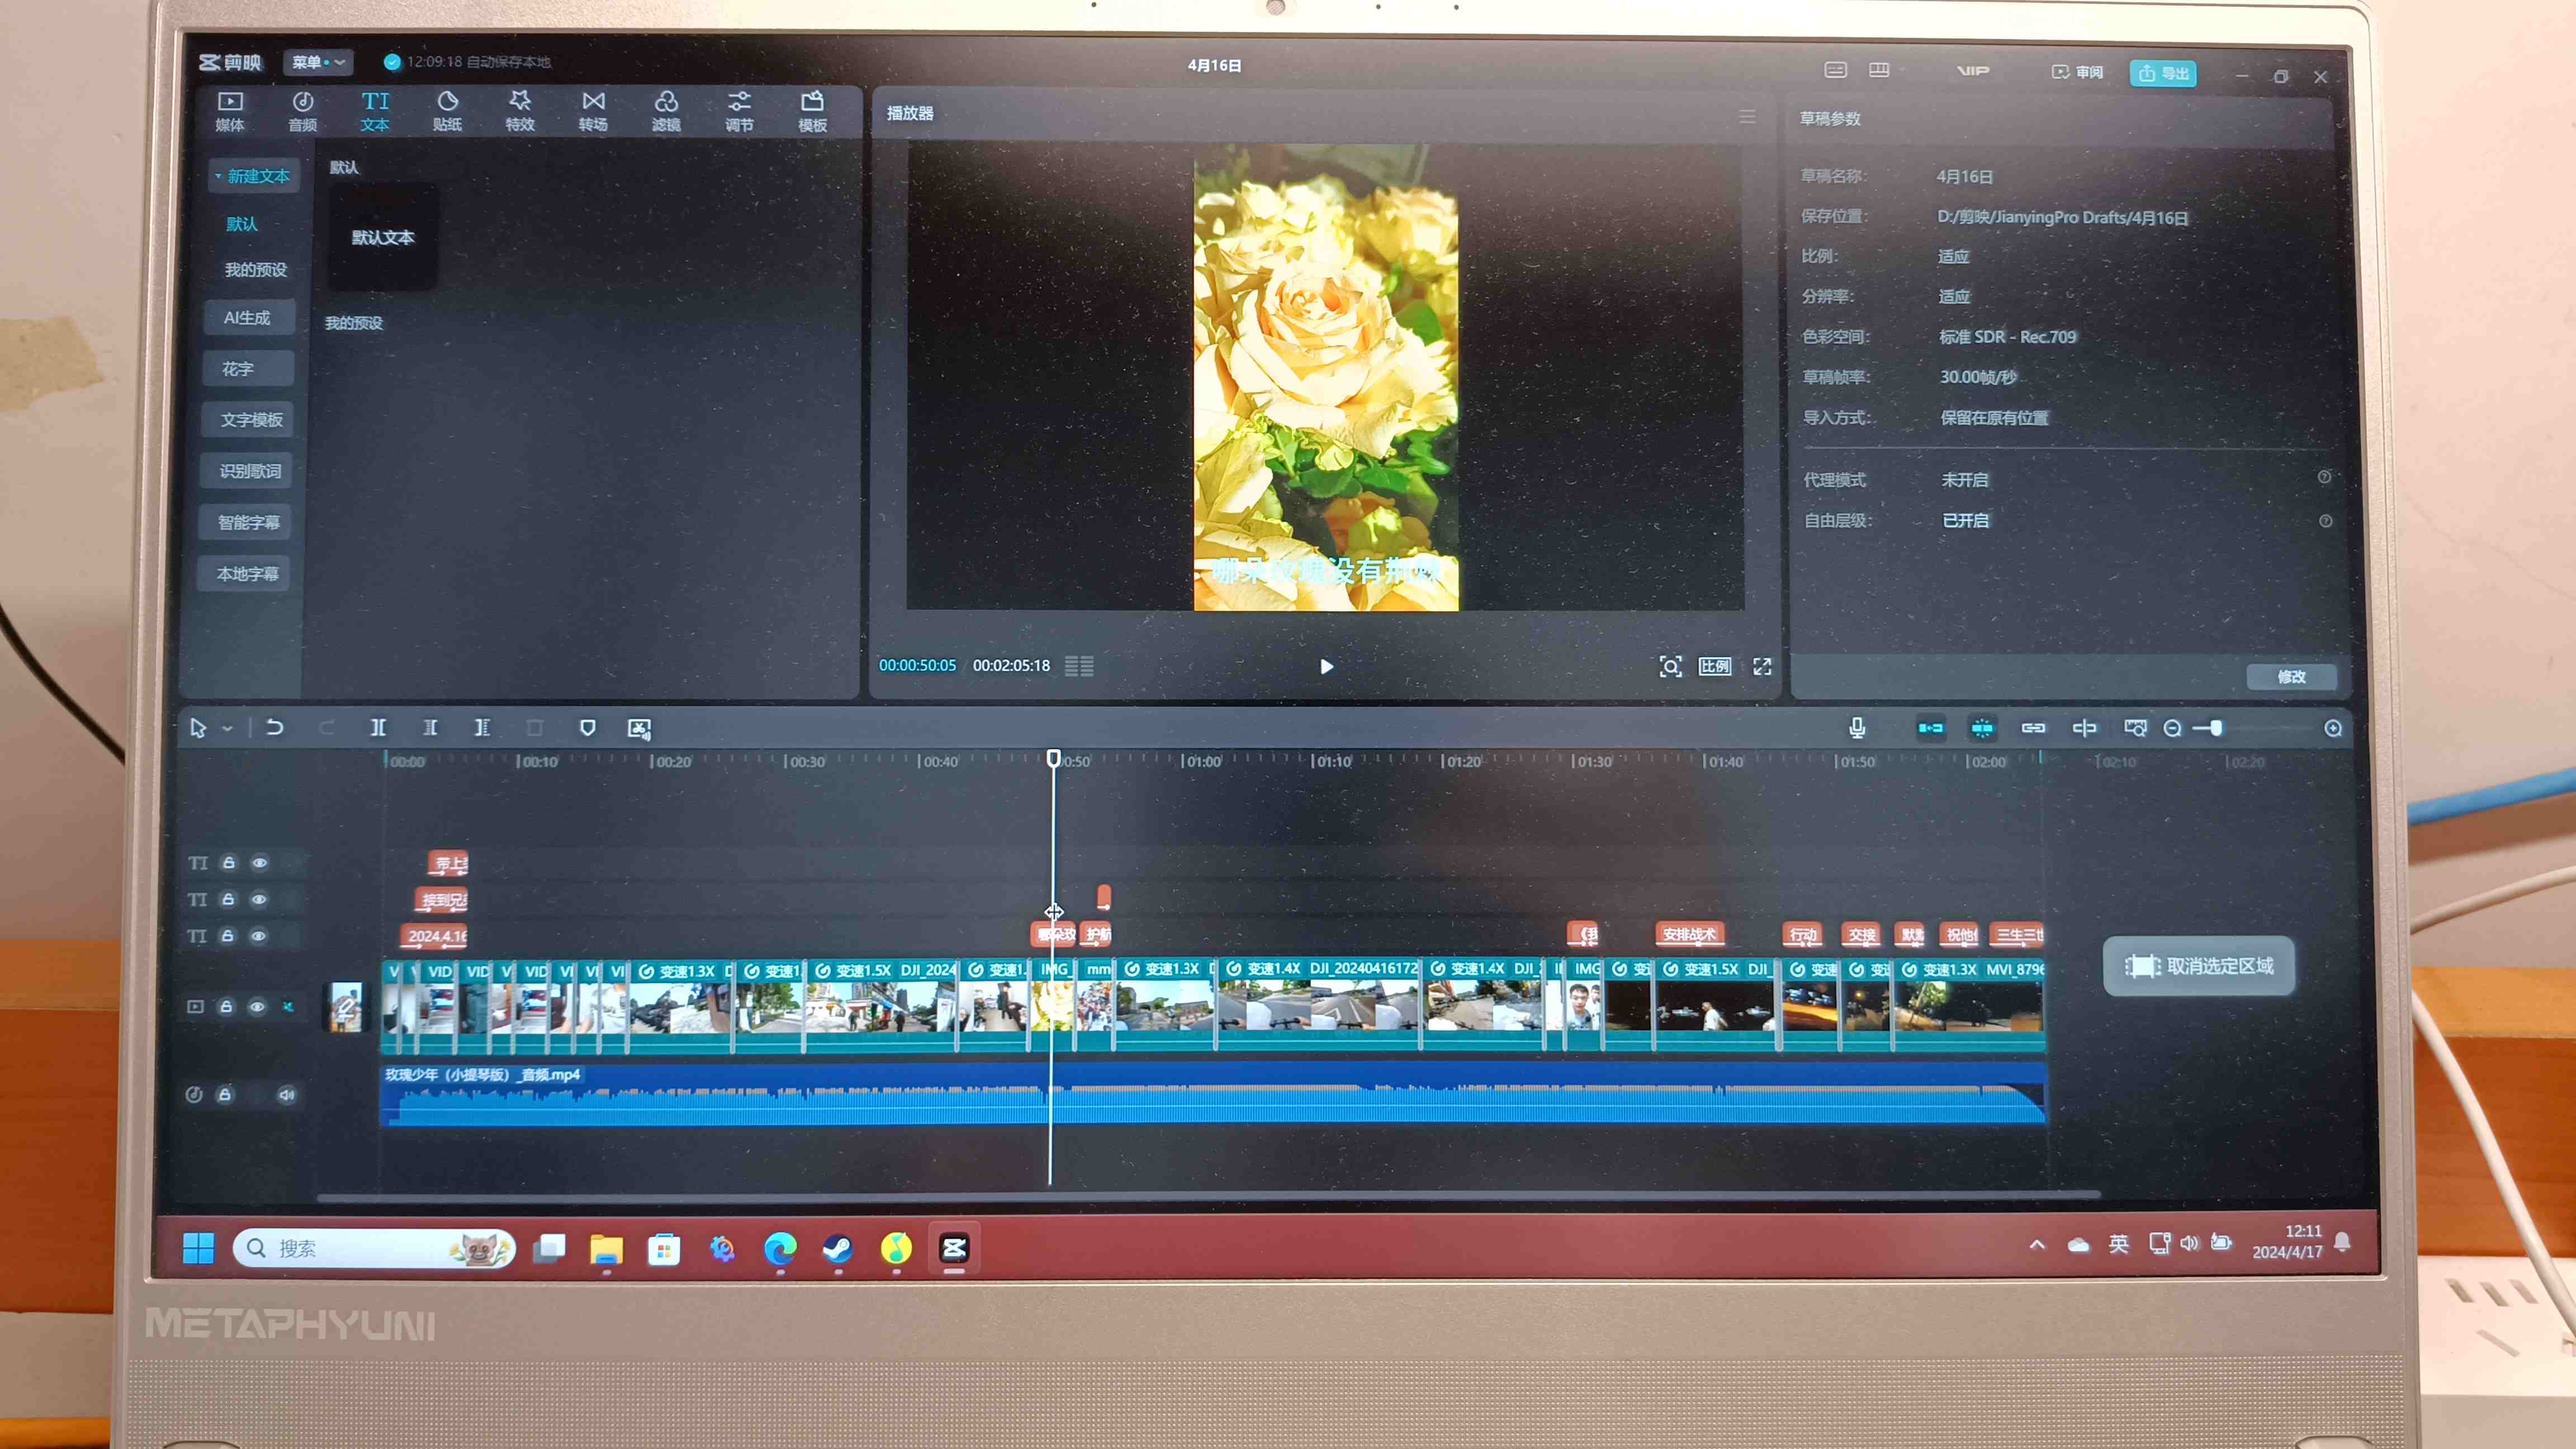The image size is (2576, 1449).
Task: Select the 文本 (Text) tab icon
Action: (375, 111)
